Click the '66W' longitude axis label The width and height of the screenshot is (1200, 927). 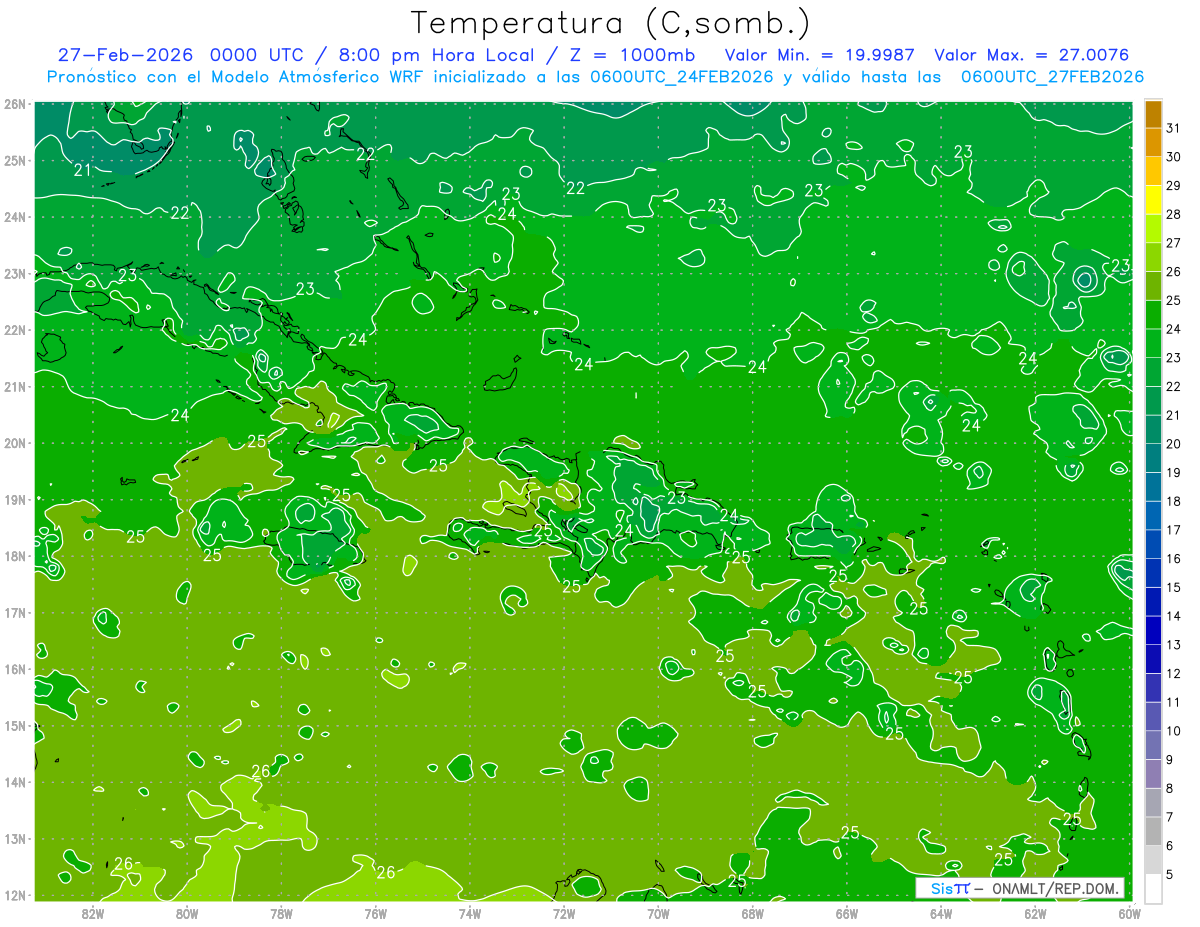(847, 912)
